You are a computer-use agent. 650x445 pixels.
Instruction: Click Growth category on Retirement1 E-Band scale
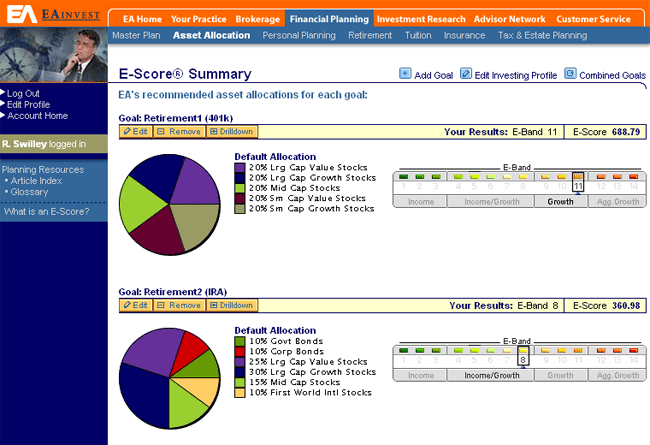point(560,202)
